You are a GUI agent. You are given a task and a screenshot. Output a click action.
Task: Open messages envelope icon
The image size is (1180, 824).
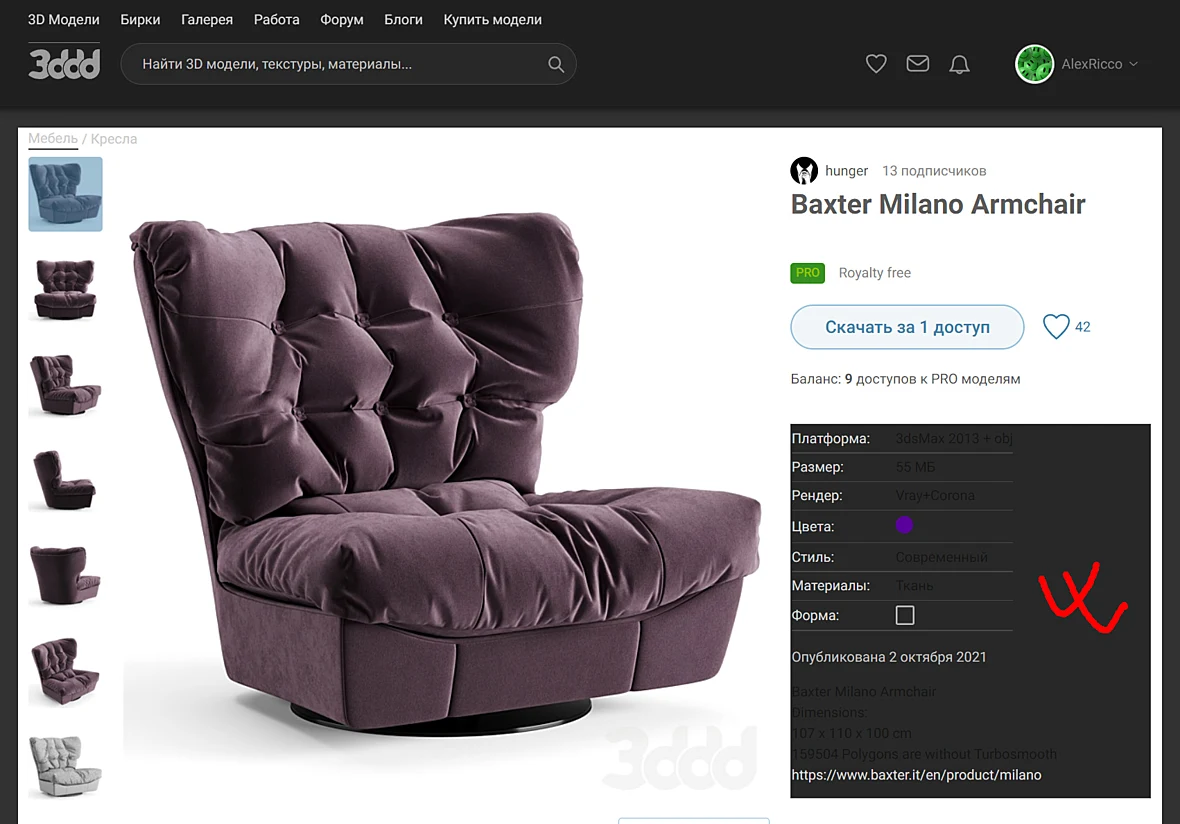917,64
